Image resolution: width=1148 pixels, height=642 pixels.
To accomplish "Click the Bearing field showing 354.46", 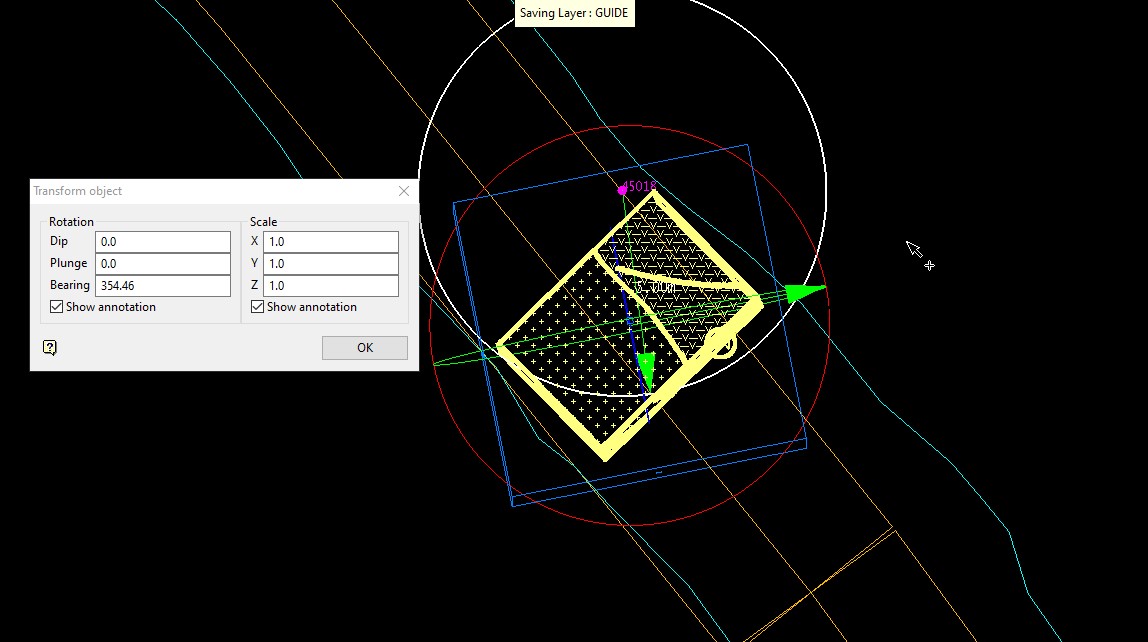I will (x=163, y=286).
